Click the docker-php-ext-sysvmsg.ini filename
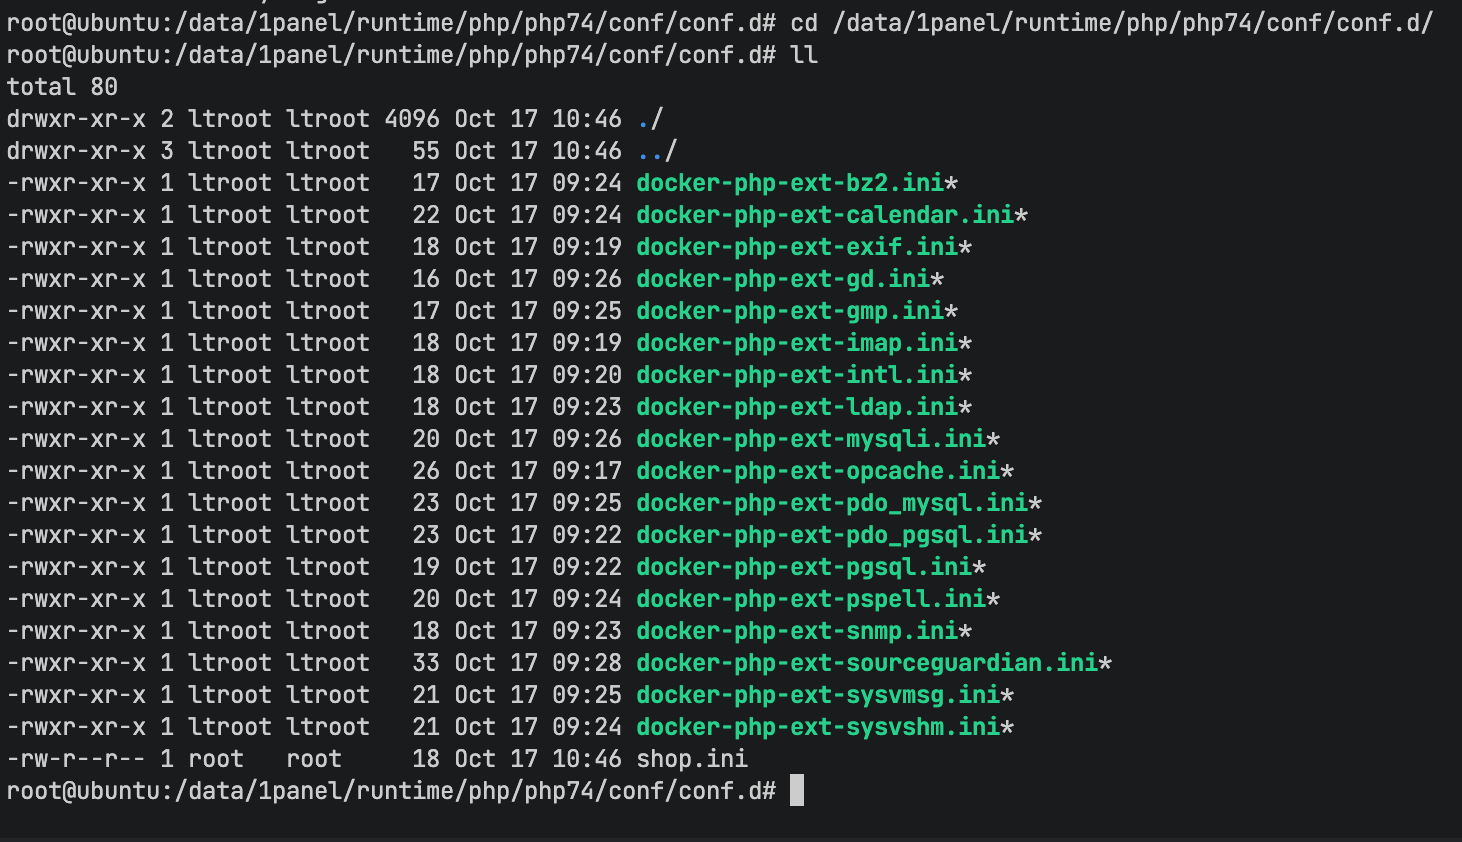1462x842 pixels. point(818,695)
